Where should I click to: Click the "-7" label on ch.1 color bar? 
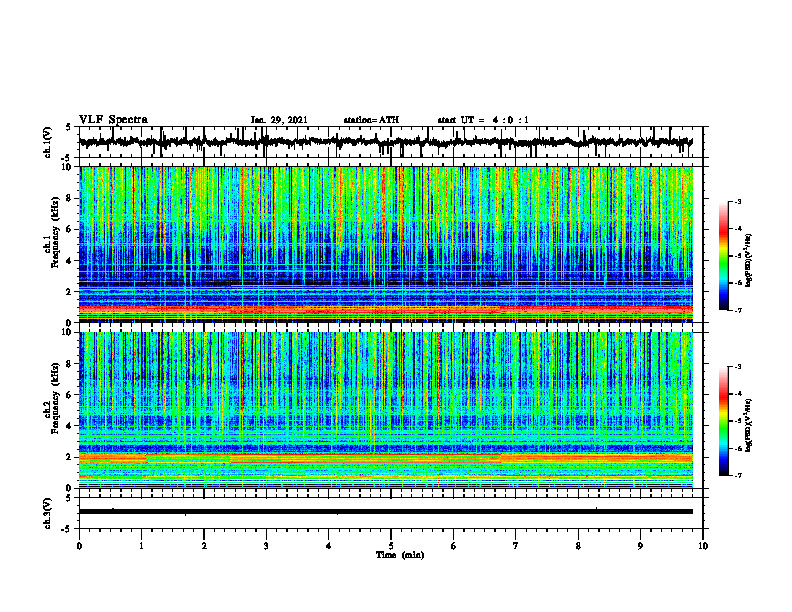738,310
